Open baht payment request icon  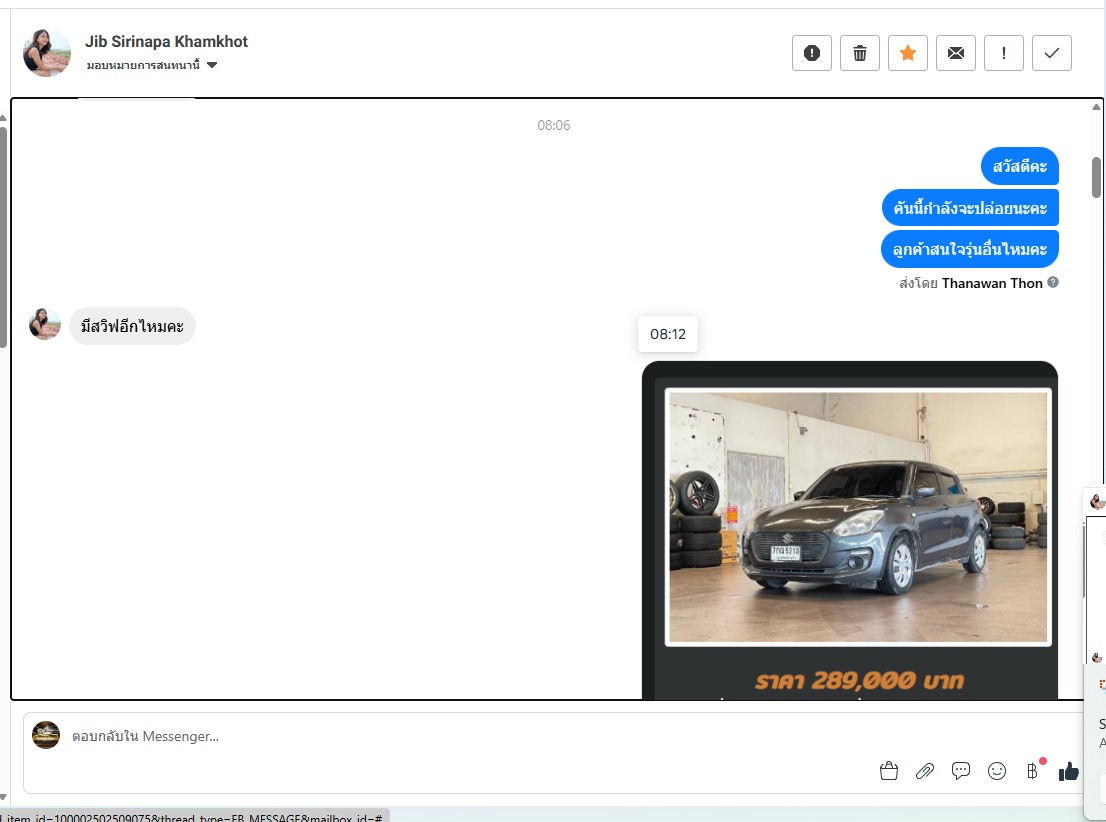[1033, 771]
